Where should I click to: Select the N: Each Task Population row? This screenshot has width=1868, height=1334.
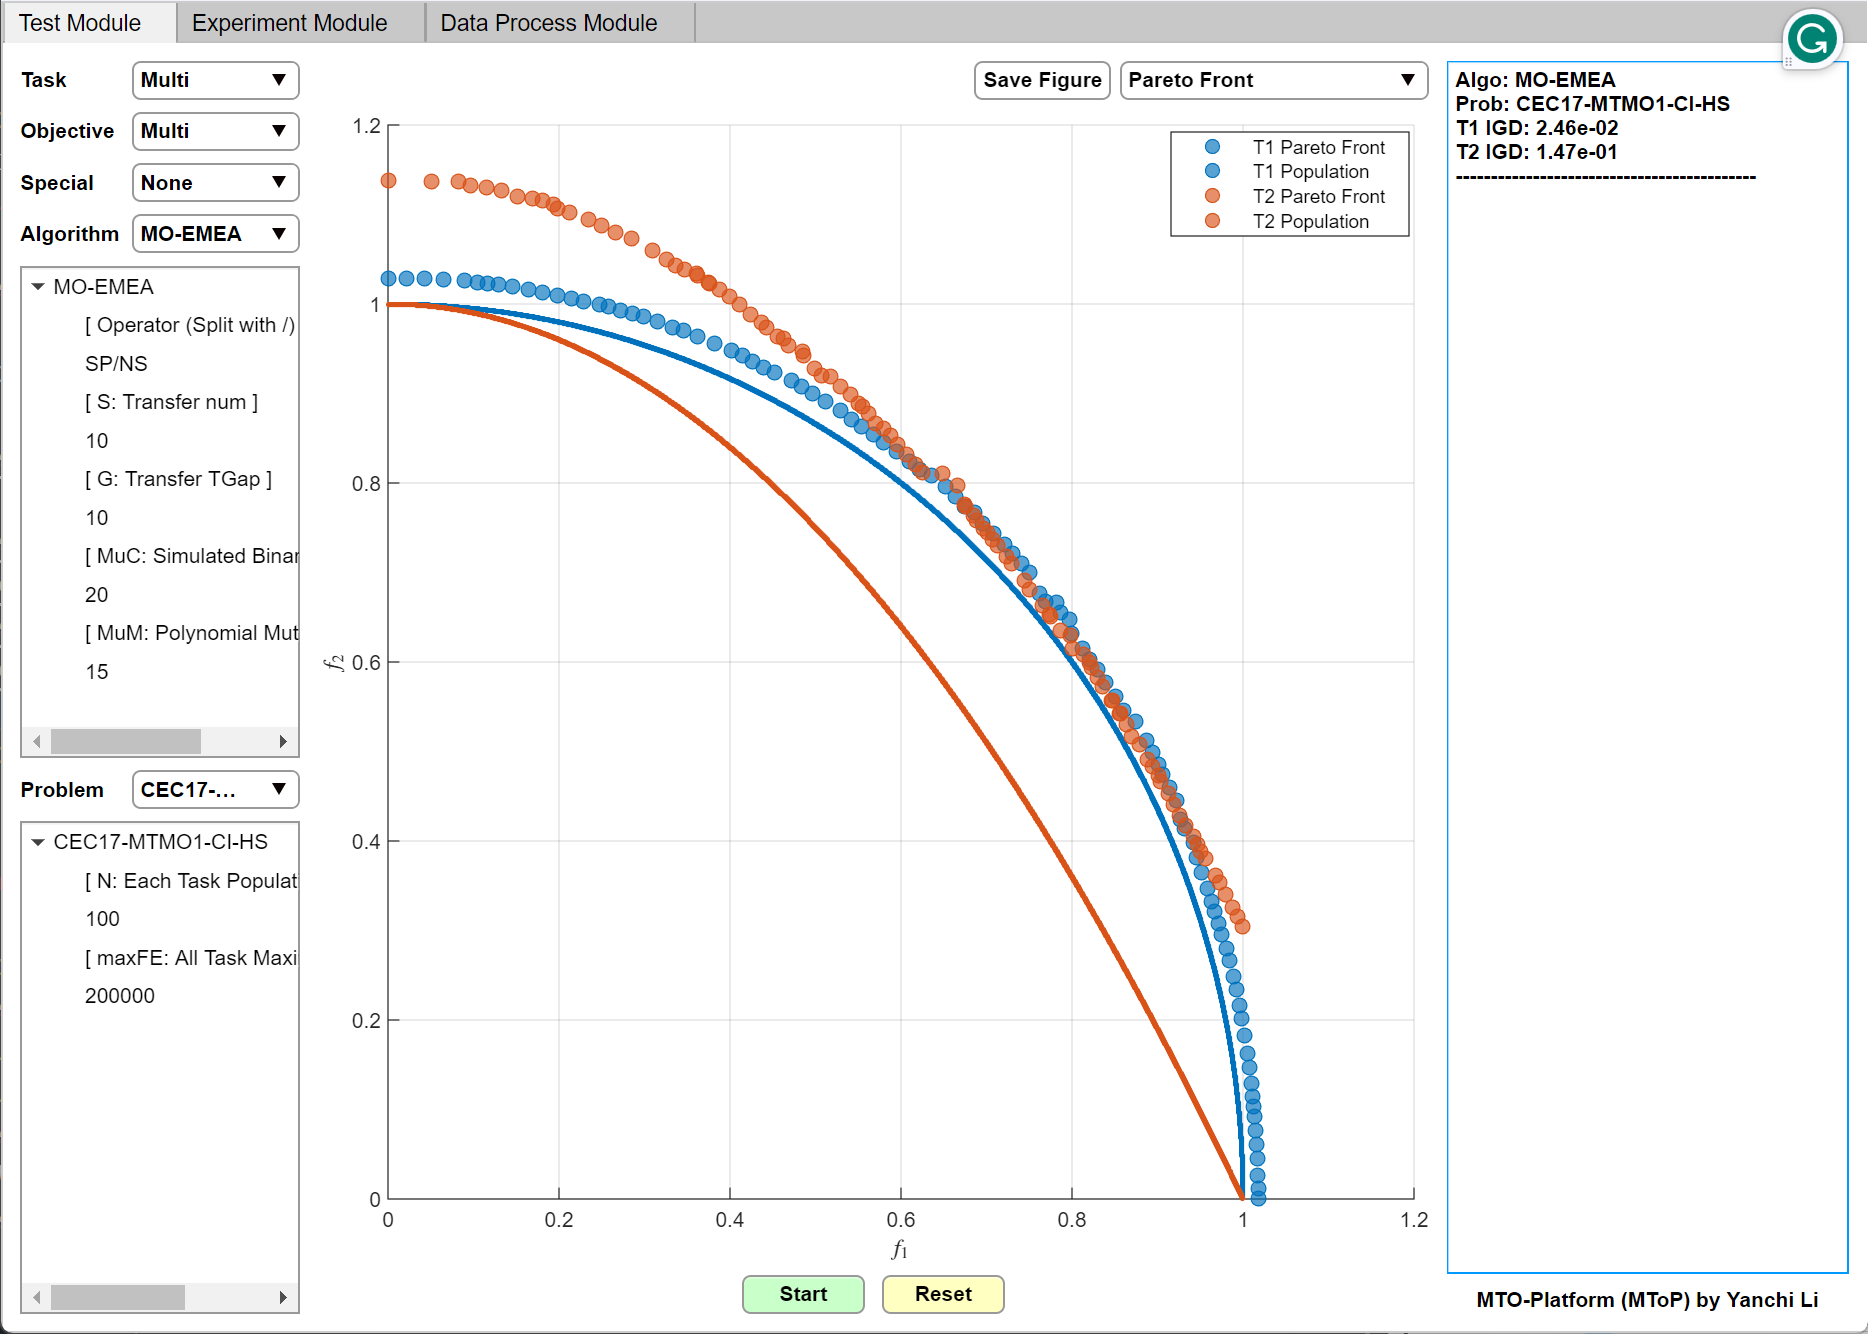tap(191, 881)
